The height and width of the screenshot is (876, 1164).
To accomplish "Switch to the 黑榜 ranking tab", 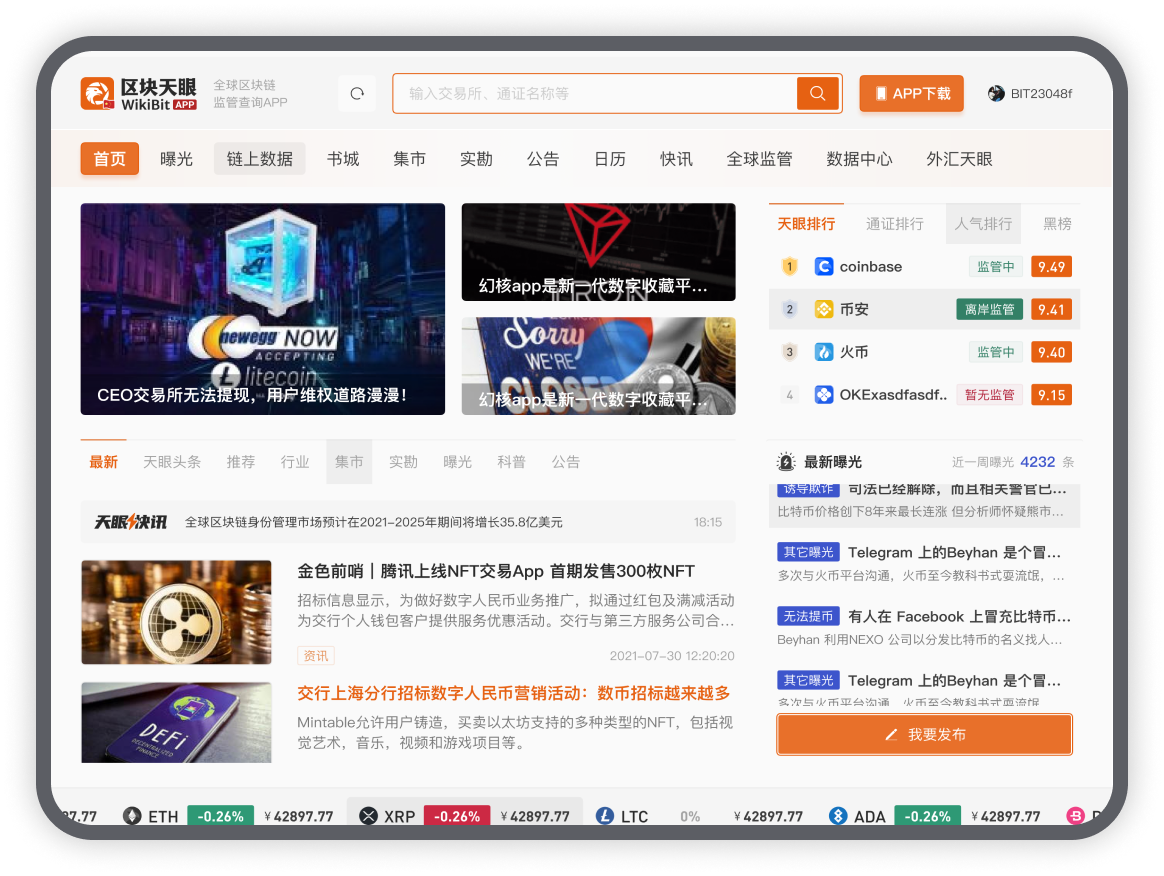I will click(x=1057, y=223).
